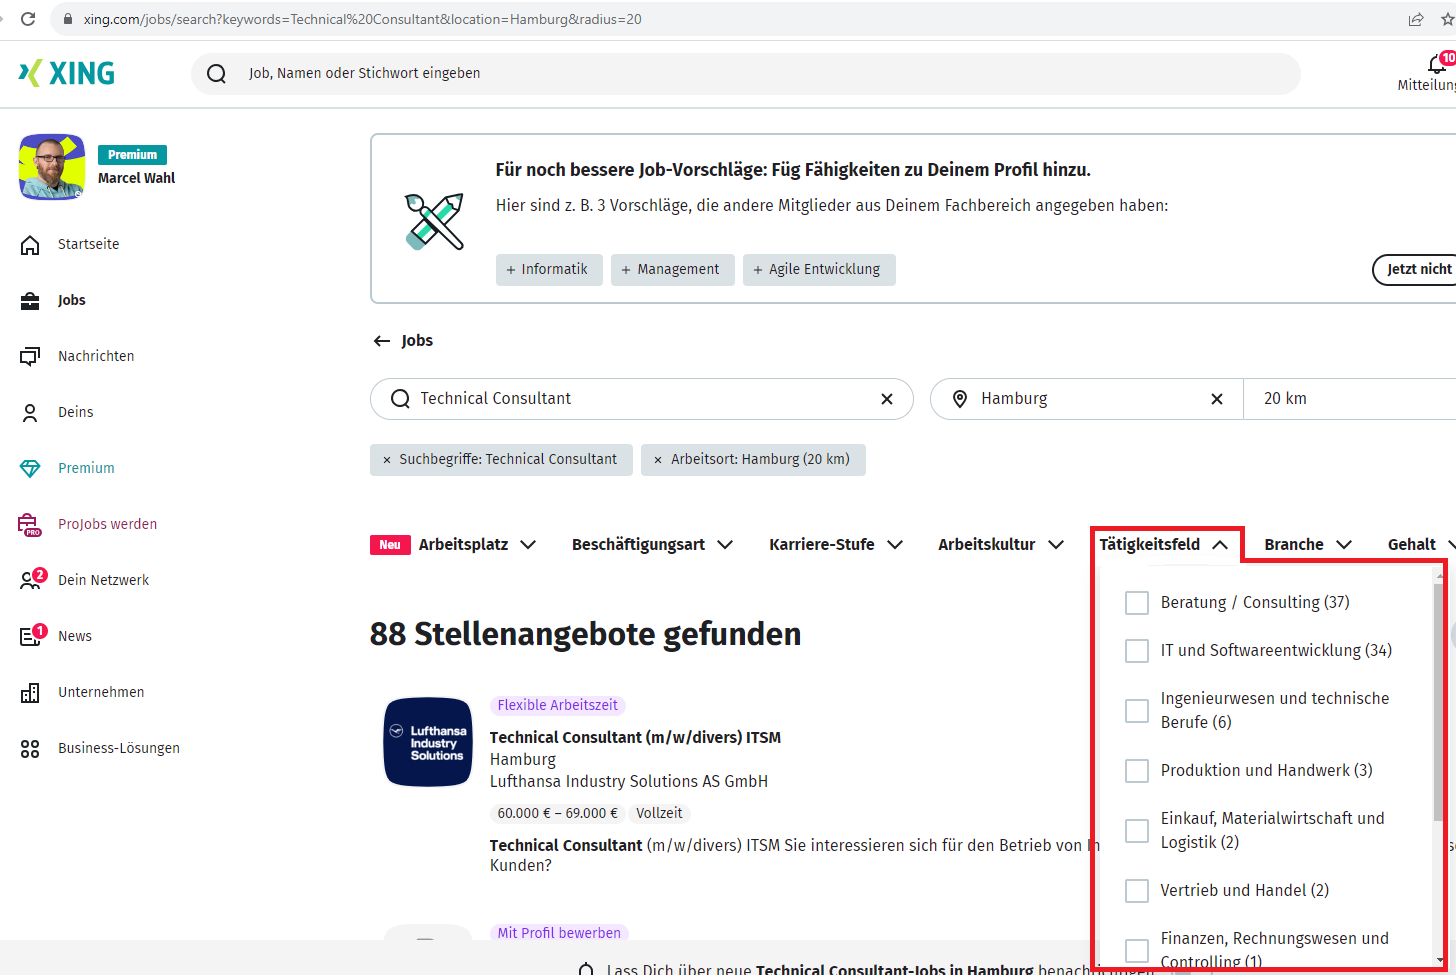Viewport: 1456px width, 975px height.
Task: Add the Informatik skill suggestion
Action: point(548,270)
